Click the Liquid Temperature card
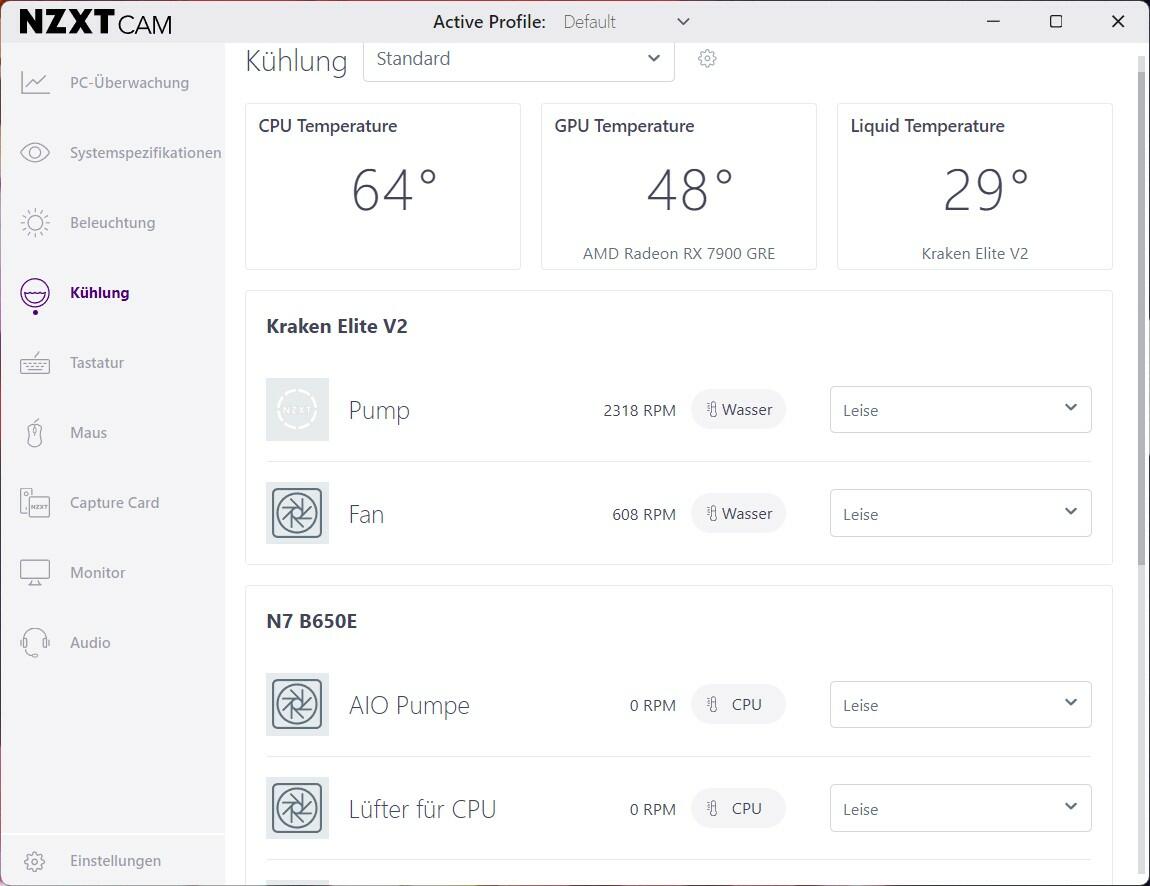 (x=975, y=186)
